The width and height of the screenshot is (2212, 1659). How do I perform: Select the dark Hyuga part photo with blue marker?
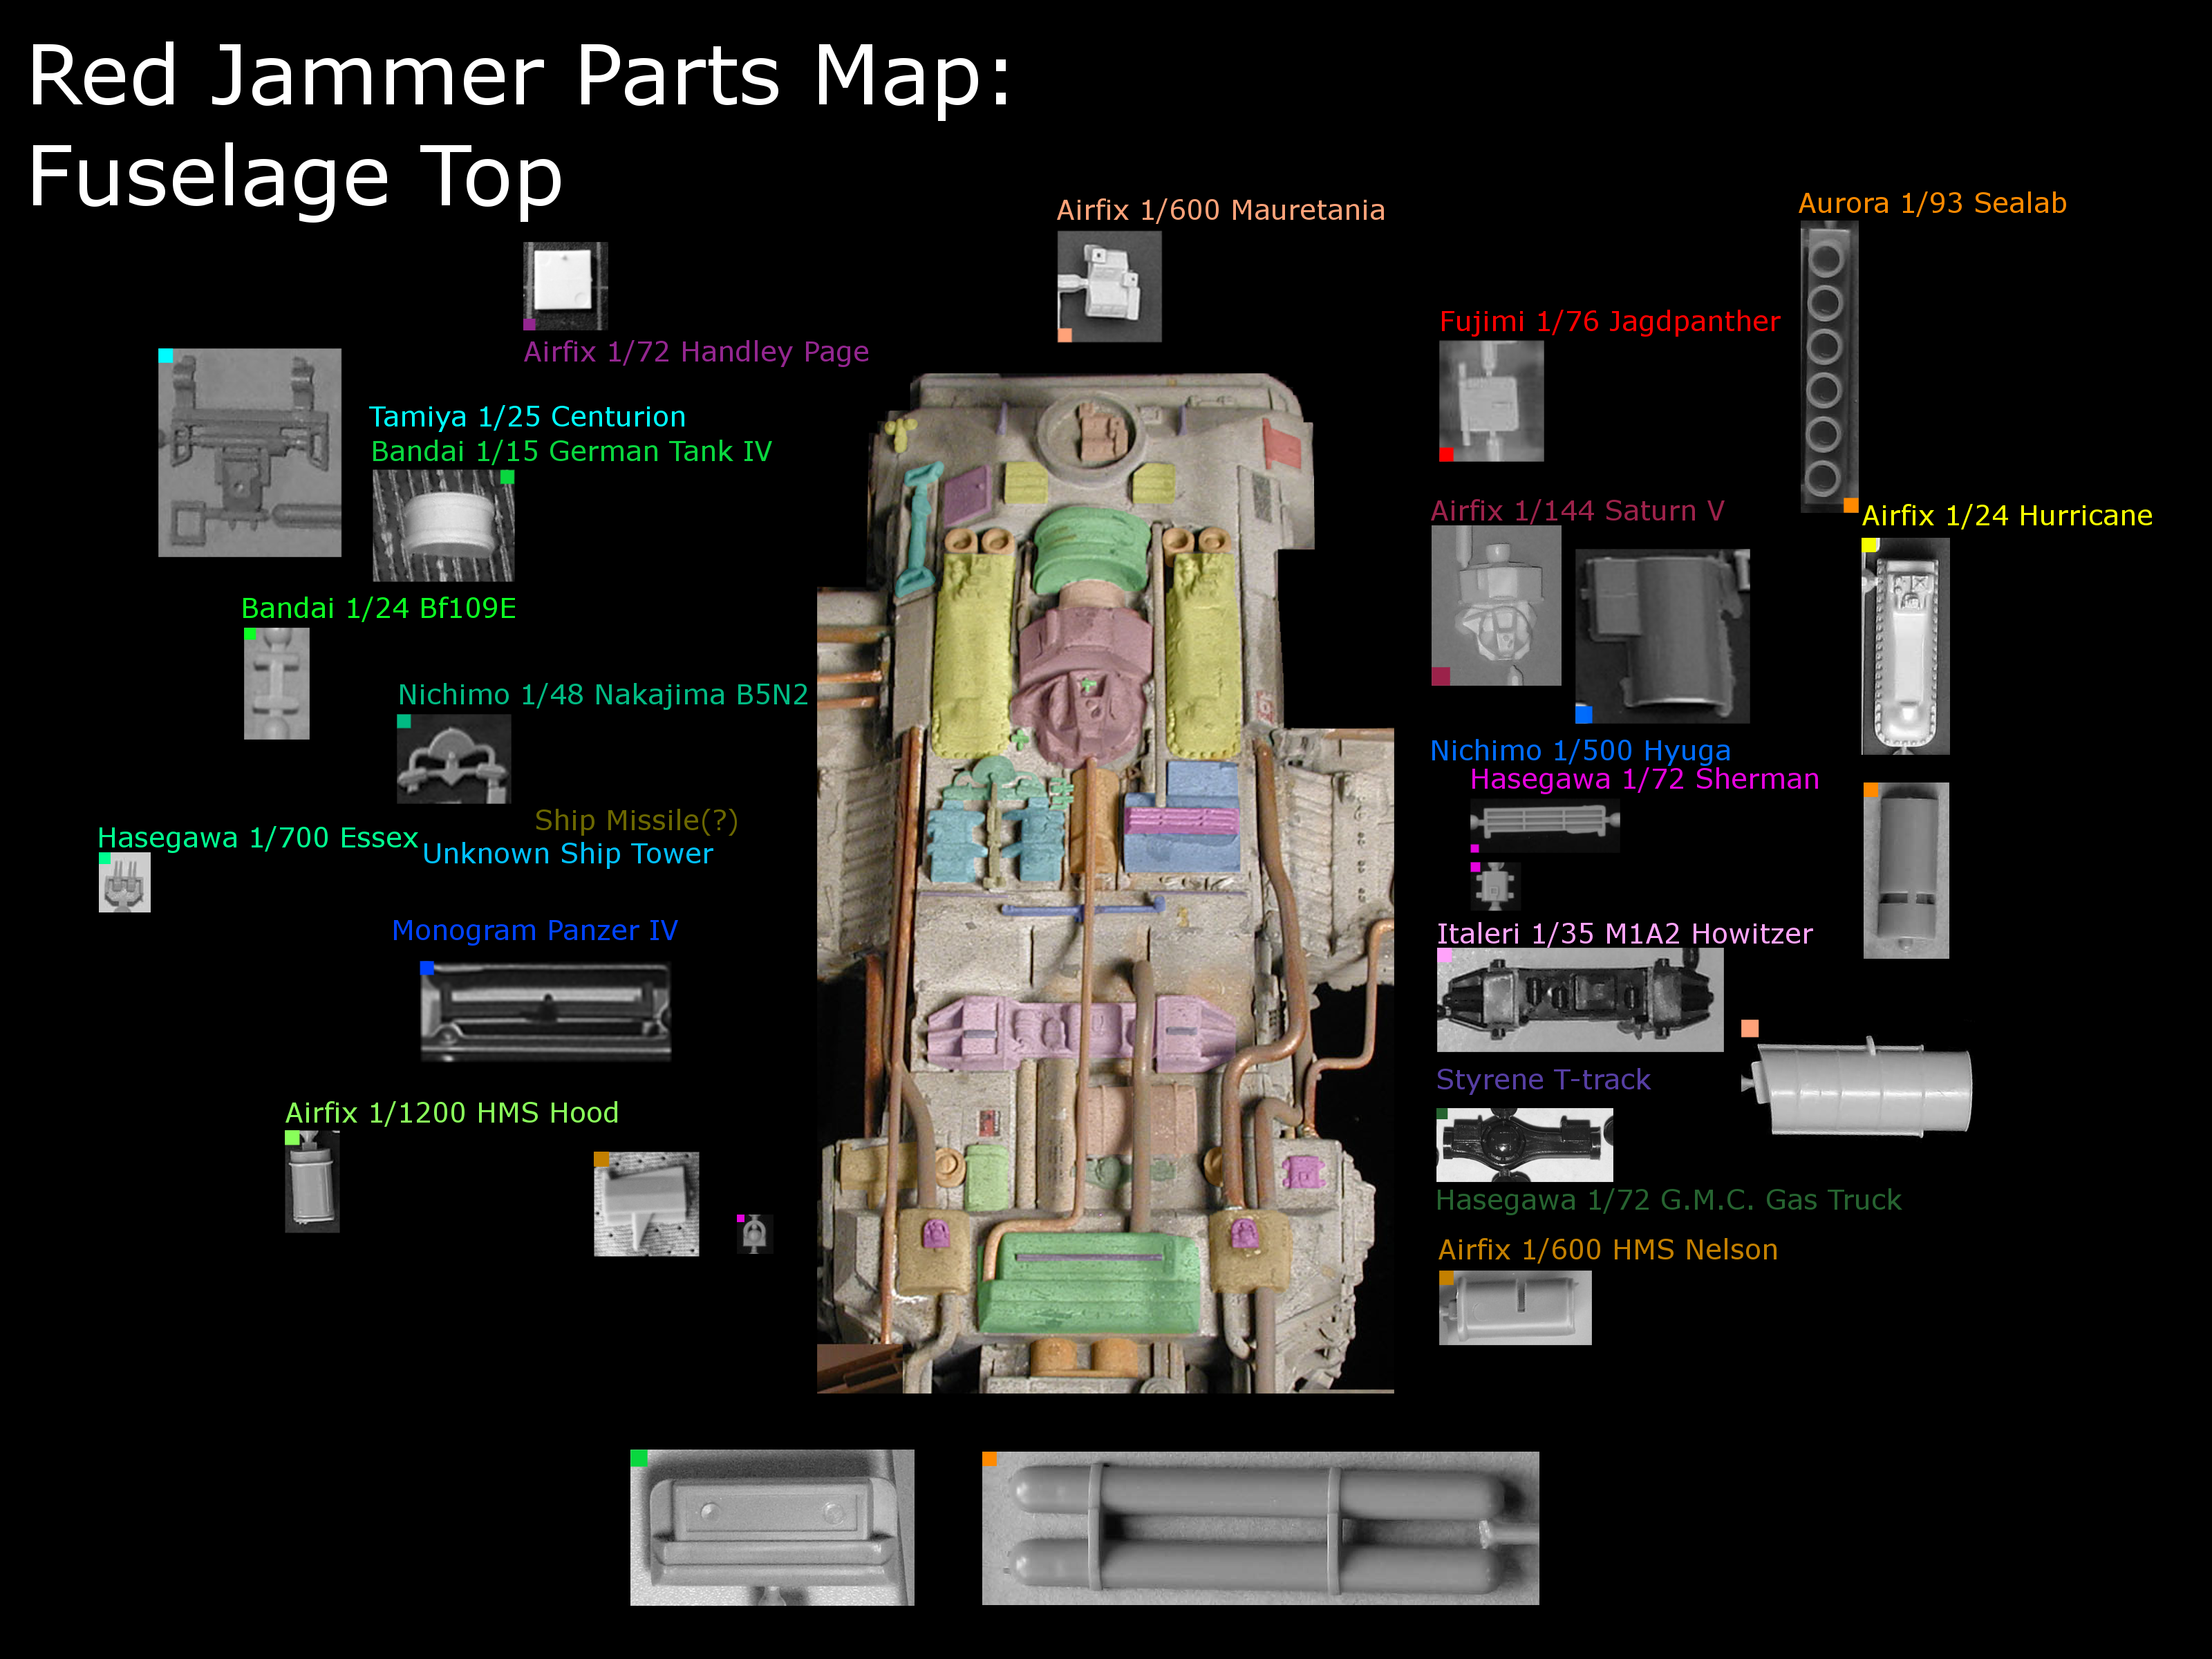click(x=1662, y=636)
